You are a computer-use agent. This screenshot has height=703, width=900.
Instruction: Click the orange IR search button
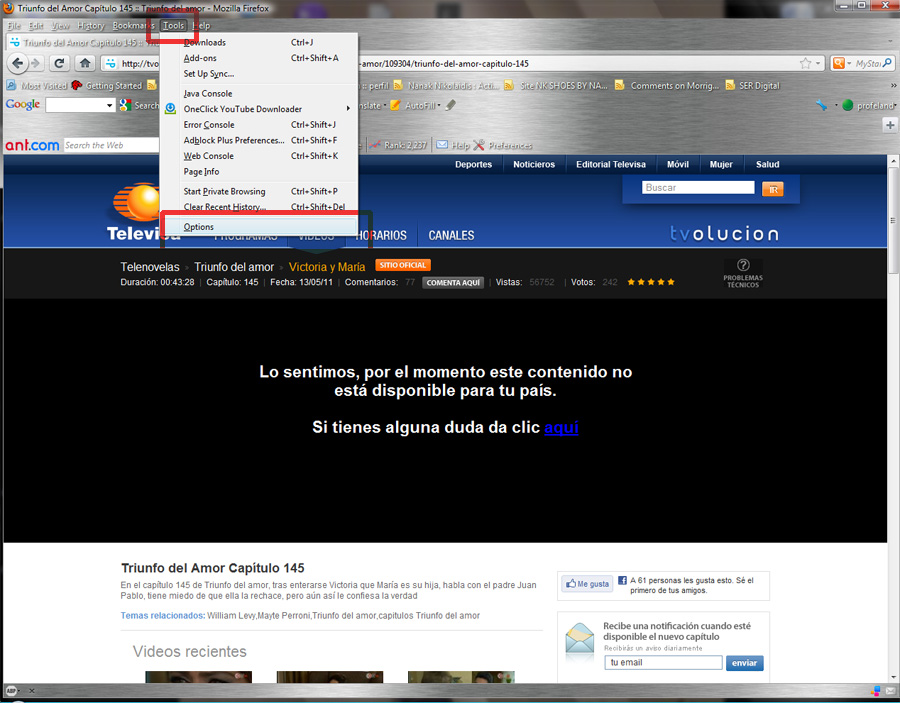click(x=773, y=189)
